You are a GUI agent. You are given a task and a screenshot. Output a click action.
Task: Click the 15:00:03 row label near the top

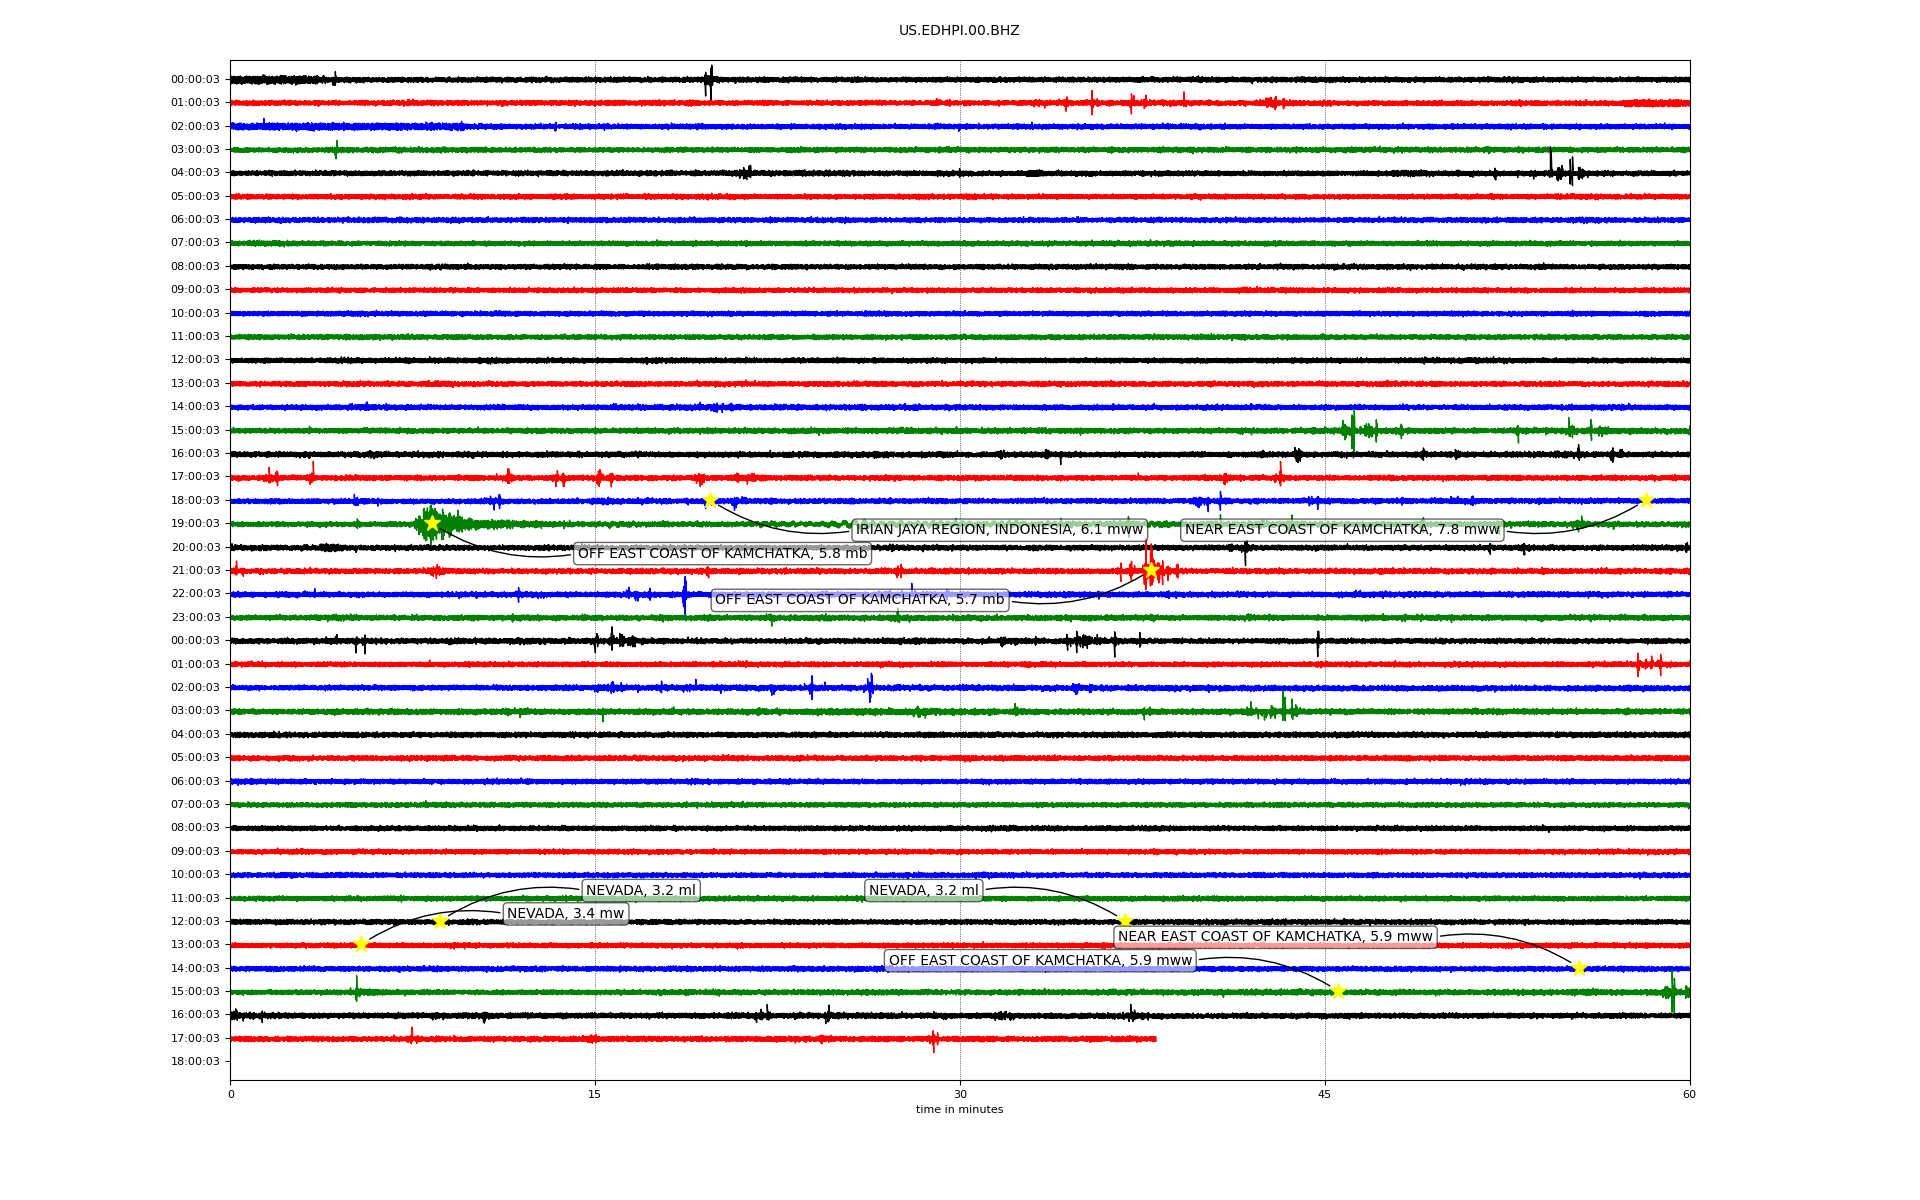point(195,430)
